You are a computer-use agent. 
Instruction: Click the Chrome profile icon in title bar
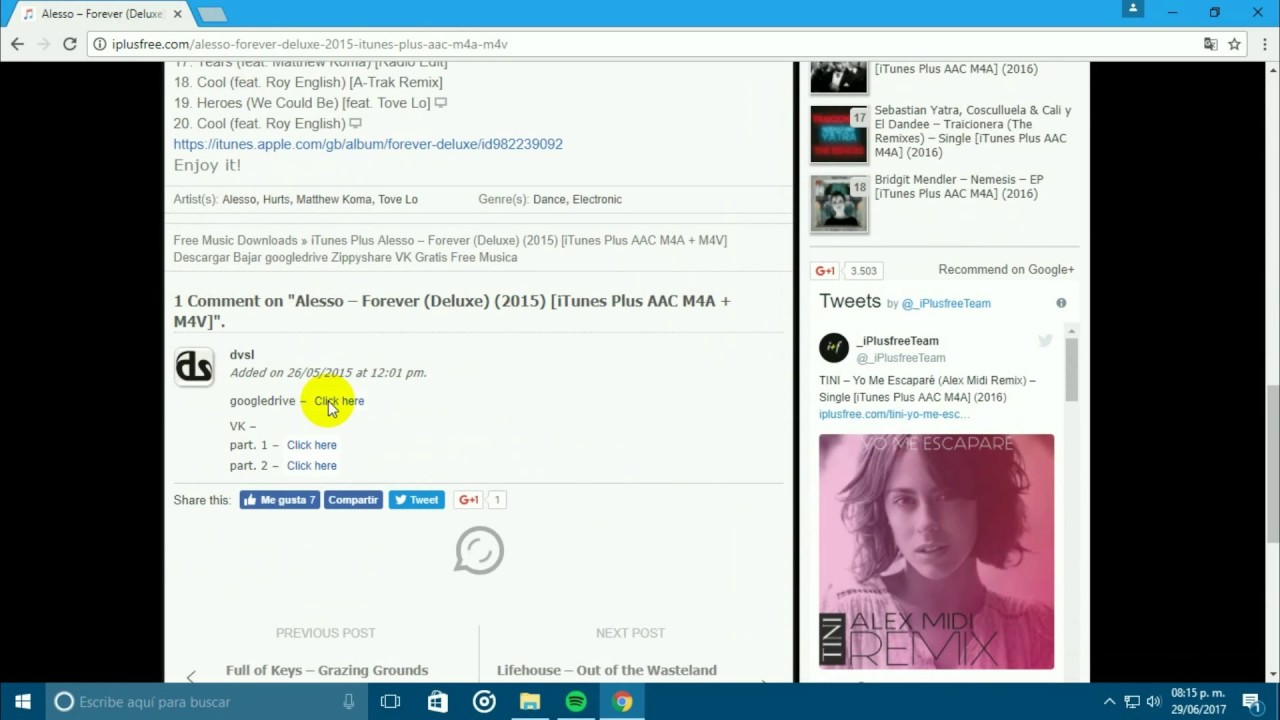click(x=1133, y=9)
